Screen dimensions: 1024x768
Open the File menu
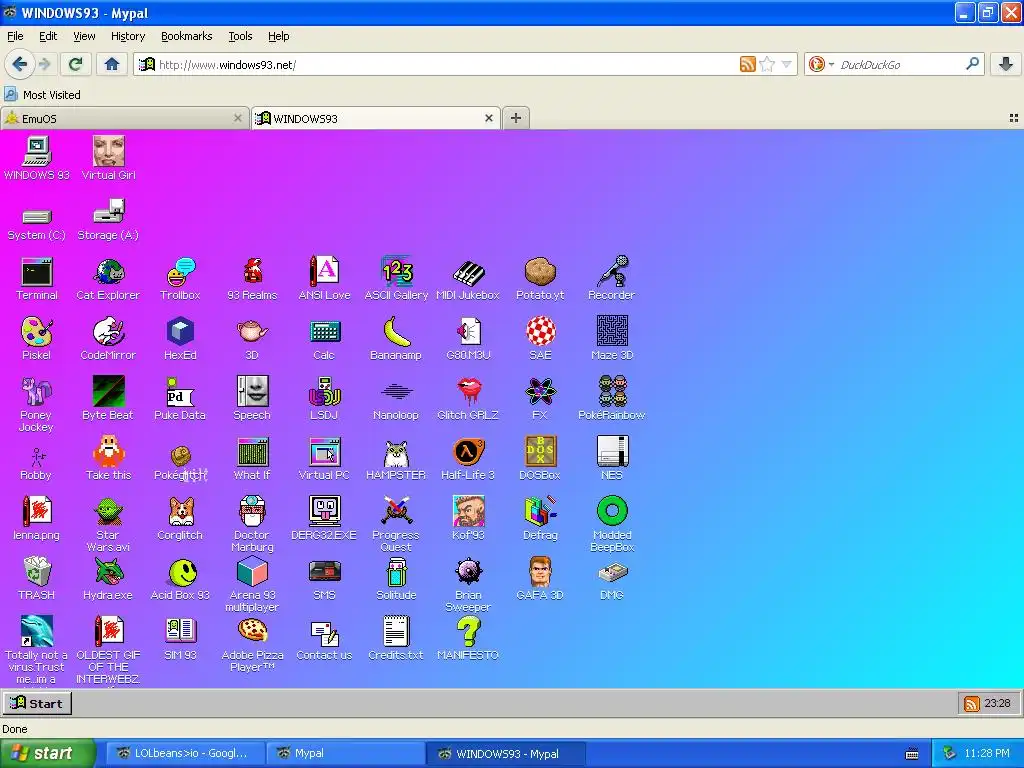15,36
